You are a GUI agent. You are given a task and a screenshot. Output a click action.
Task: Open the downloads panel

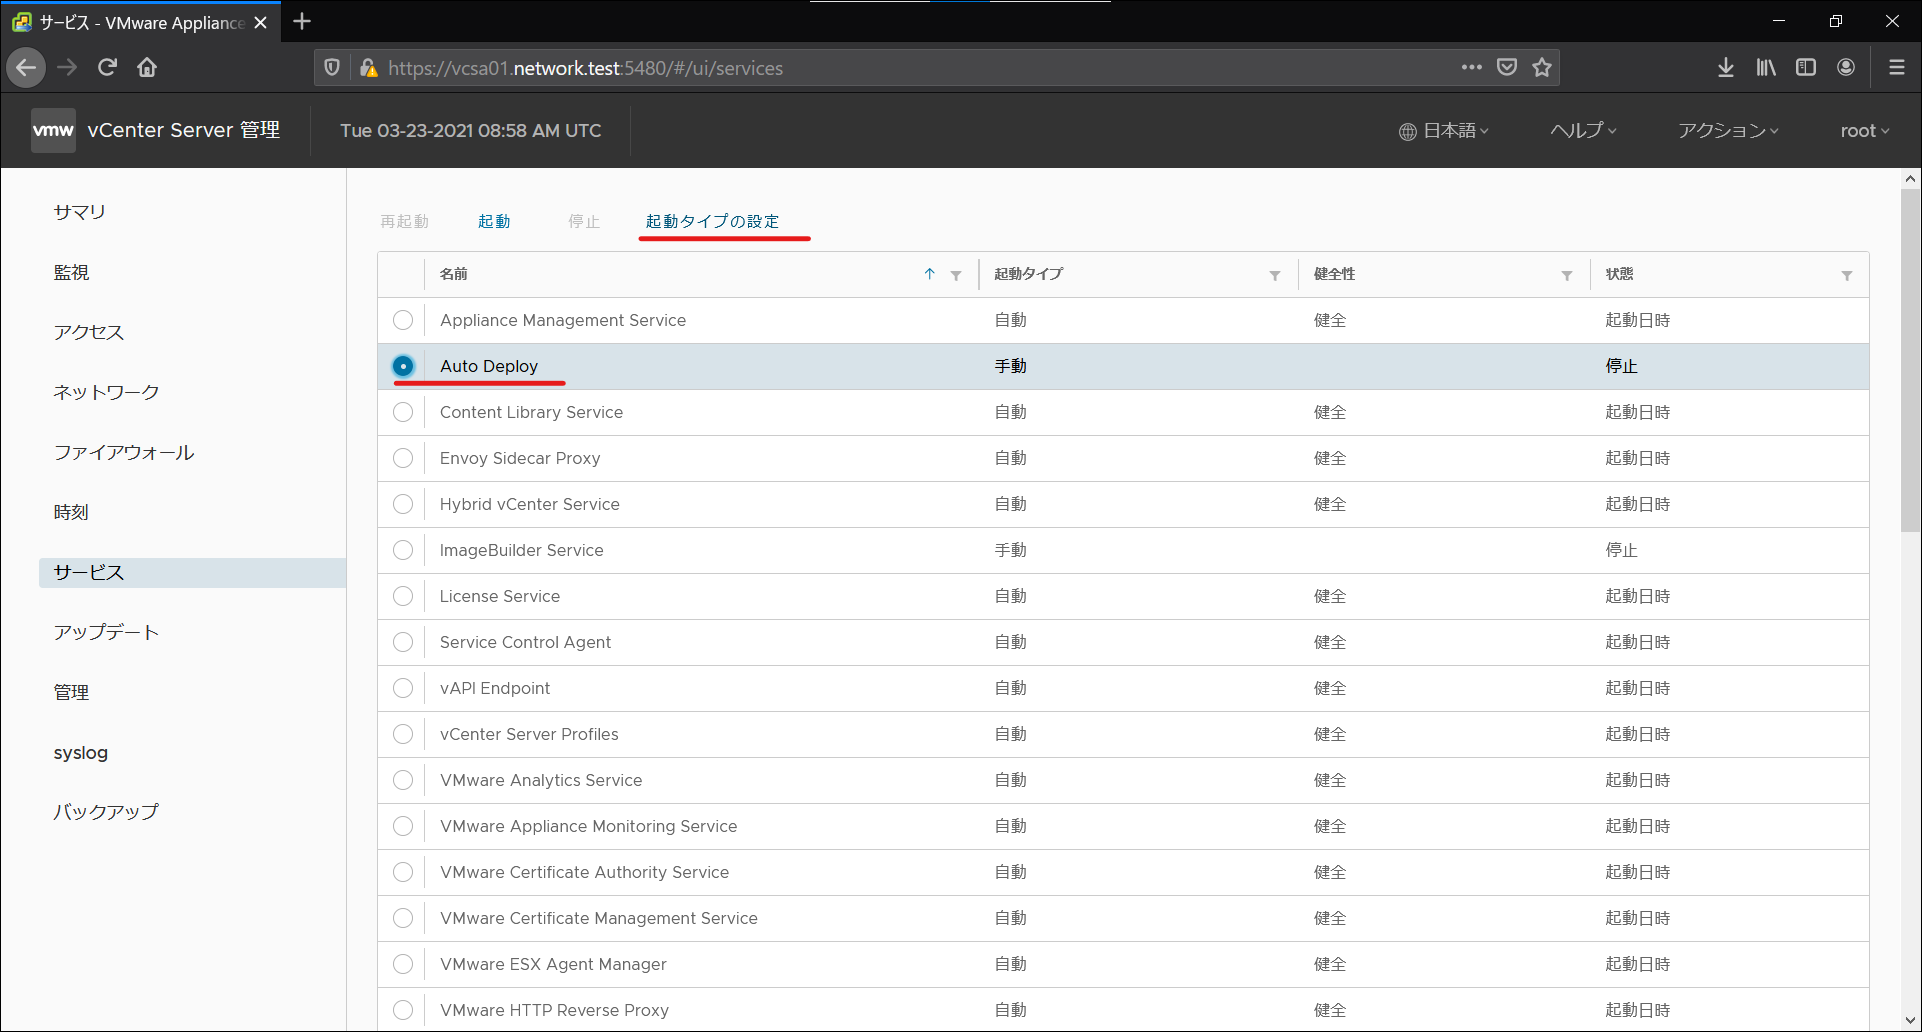tap(1726, 67)
